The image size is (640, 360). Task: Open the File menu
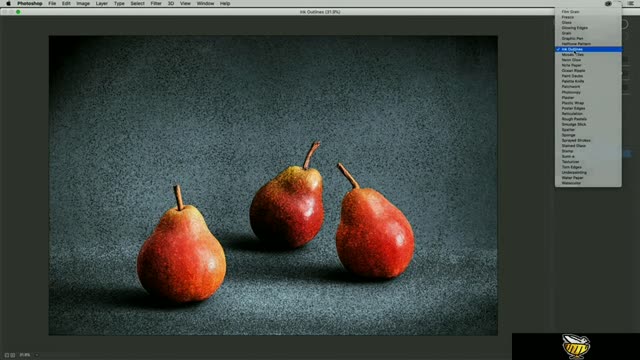[x=52, y=3]
